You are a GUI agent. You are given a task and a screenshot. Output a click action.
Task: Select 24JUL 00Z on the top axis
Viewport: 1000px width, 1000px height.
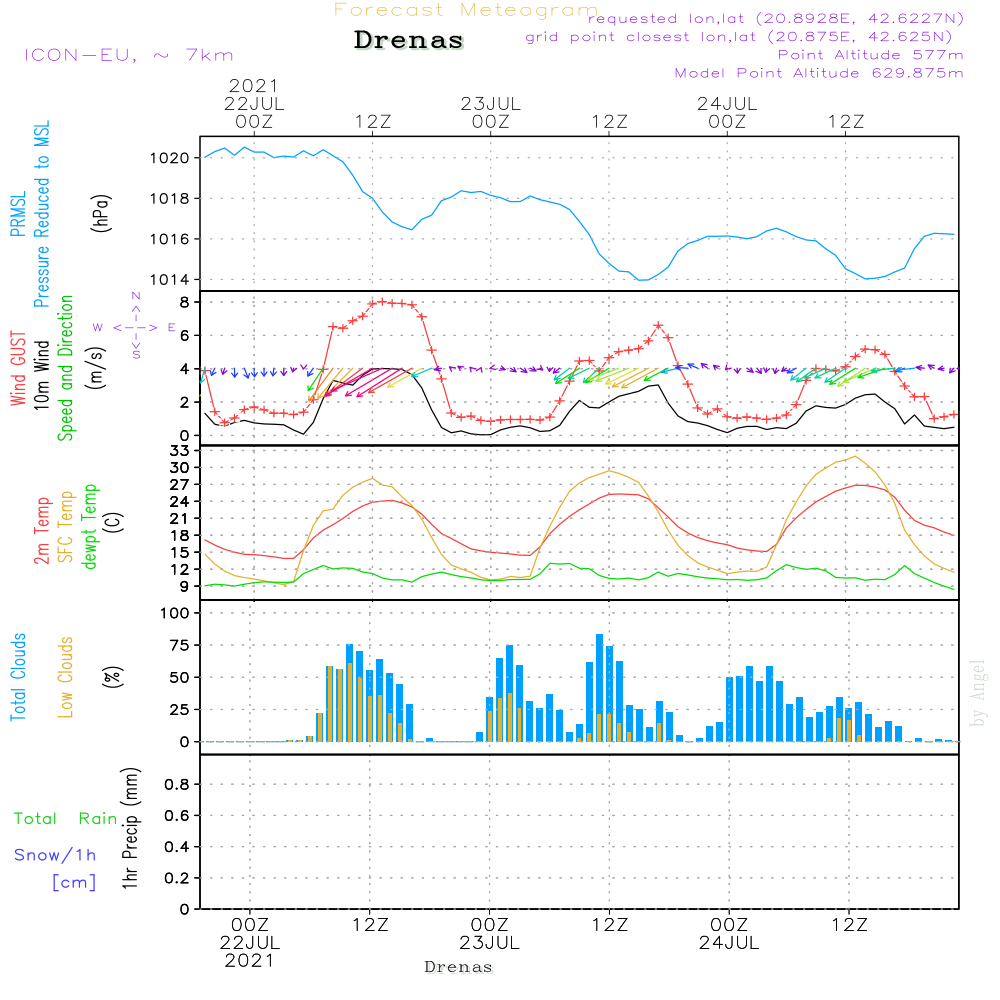[x=727, y=111]
